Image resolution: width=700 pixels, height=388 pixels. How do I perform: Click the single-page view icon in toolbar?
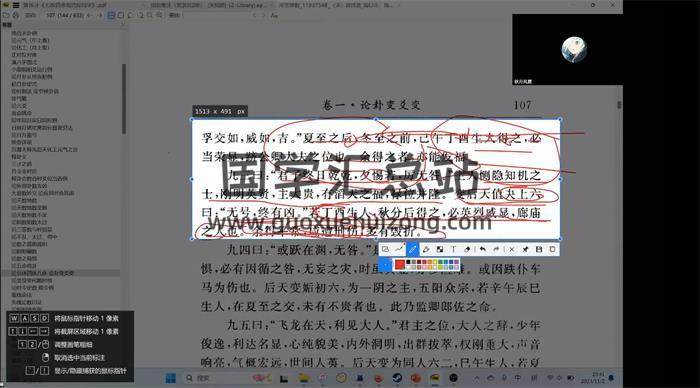[121, 15]
